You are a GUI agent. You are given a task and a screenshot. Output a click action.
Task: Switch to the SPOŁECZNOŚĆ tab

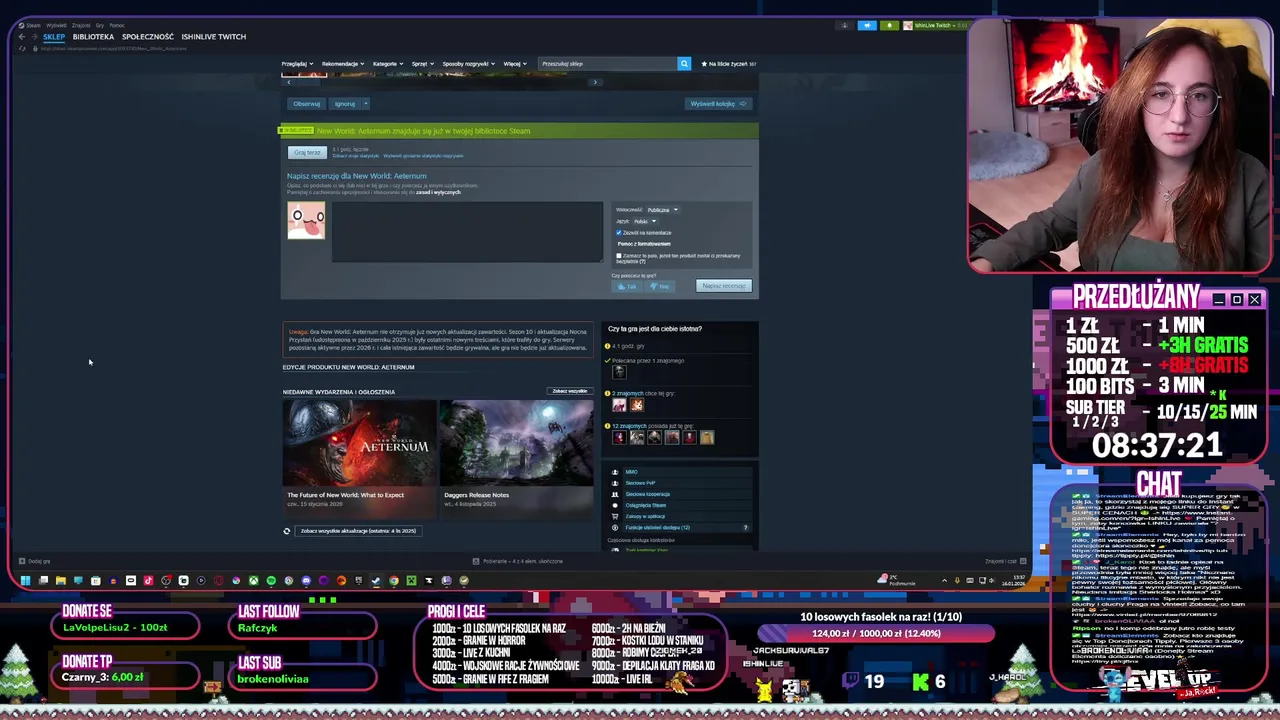148,37
